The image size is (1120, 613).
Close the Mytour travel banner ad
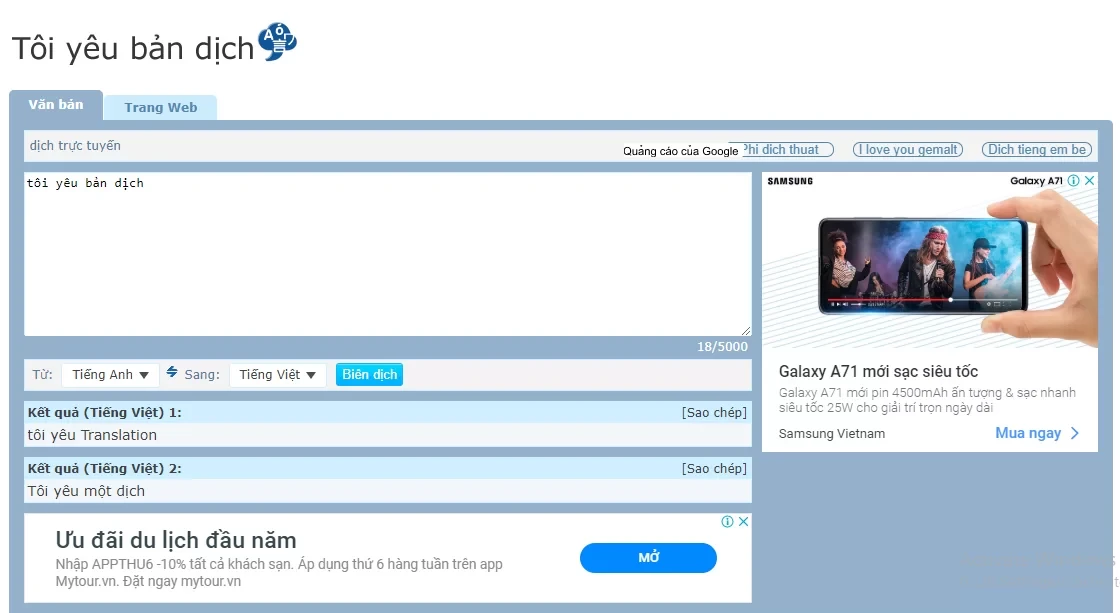743,521
